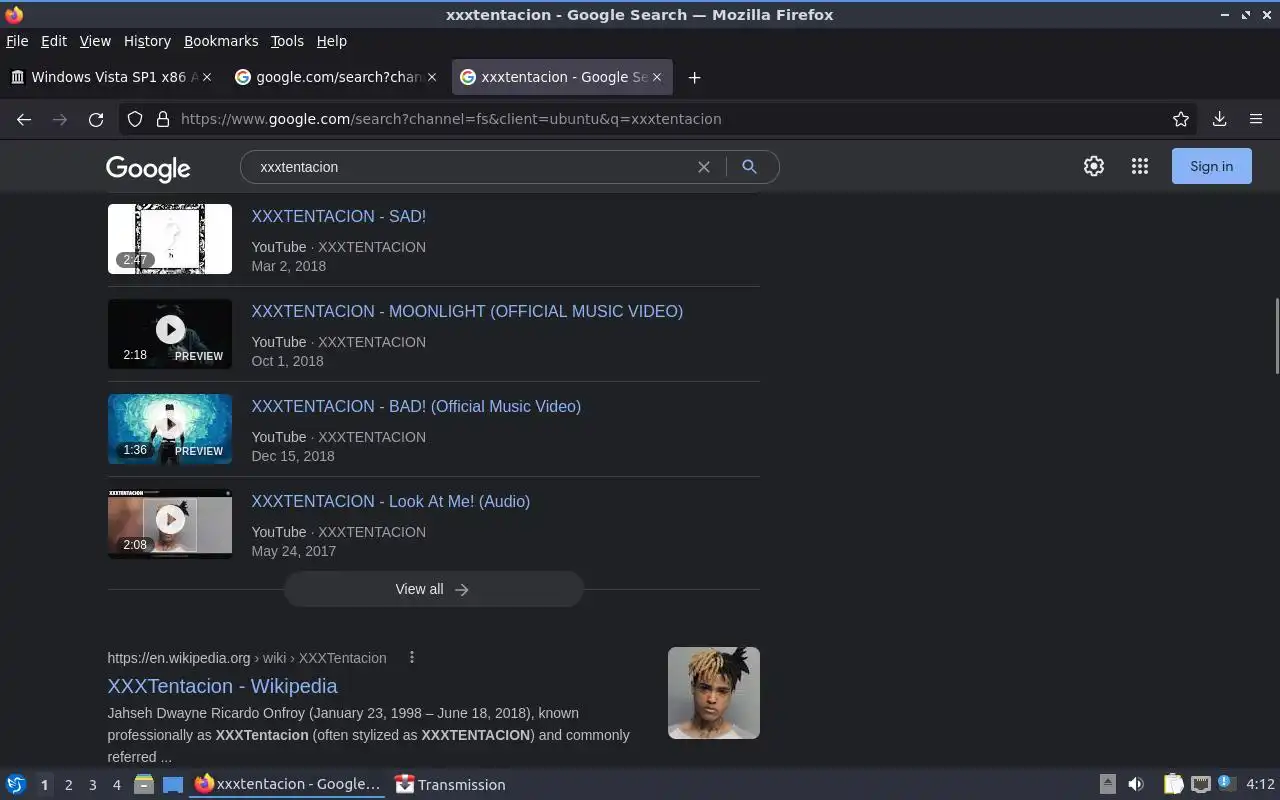Open the Wikipedia result three-dot menu
1280x800 pixels.
[412, 657]
